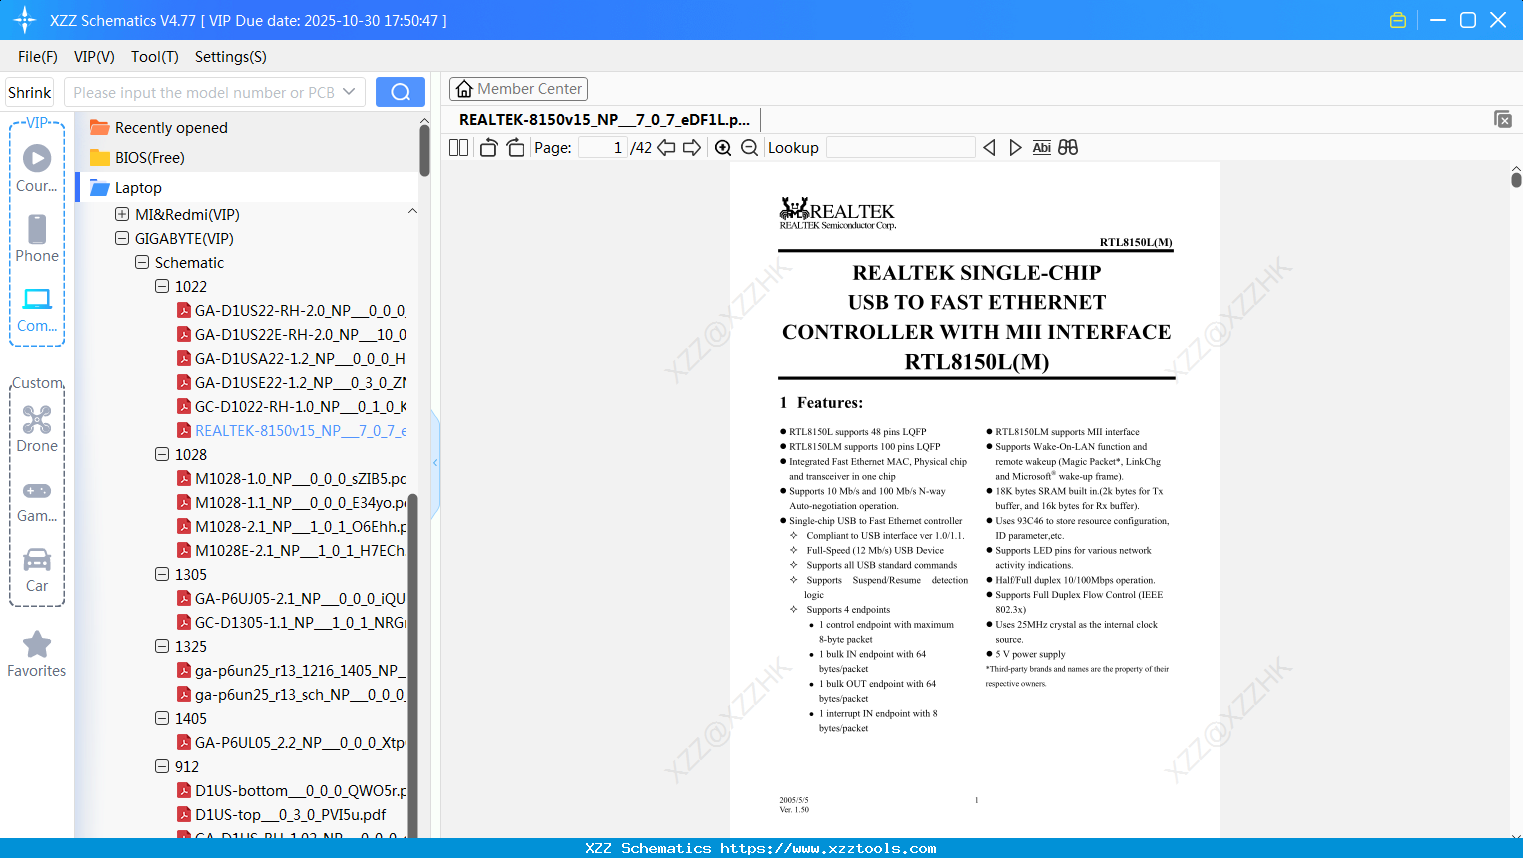
Task: Click the Abi text match option icon
Action: click(x=1041, y=148)
